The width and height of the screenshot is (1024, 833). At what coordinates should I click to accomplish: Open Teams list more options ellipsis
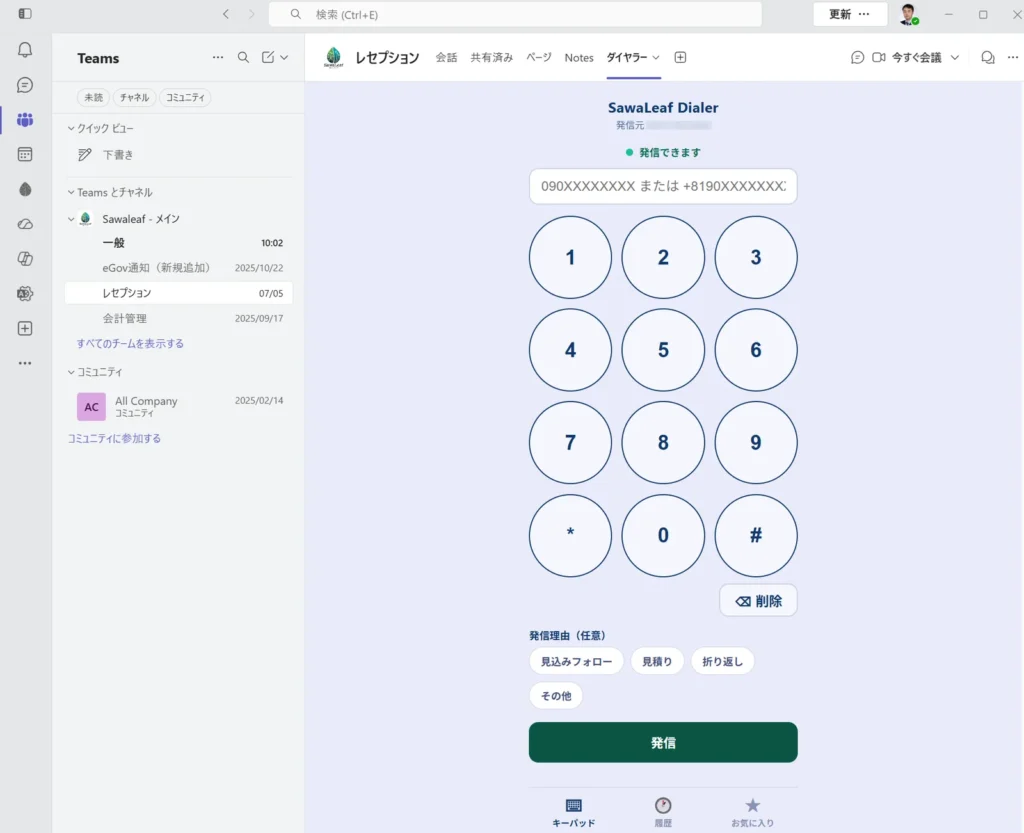point(217,57)
